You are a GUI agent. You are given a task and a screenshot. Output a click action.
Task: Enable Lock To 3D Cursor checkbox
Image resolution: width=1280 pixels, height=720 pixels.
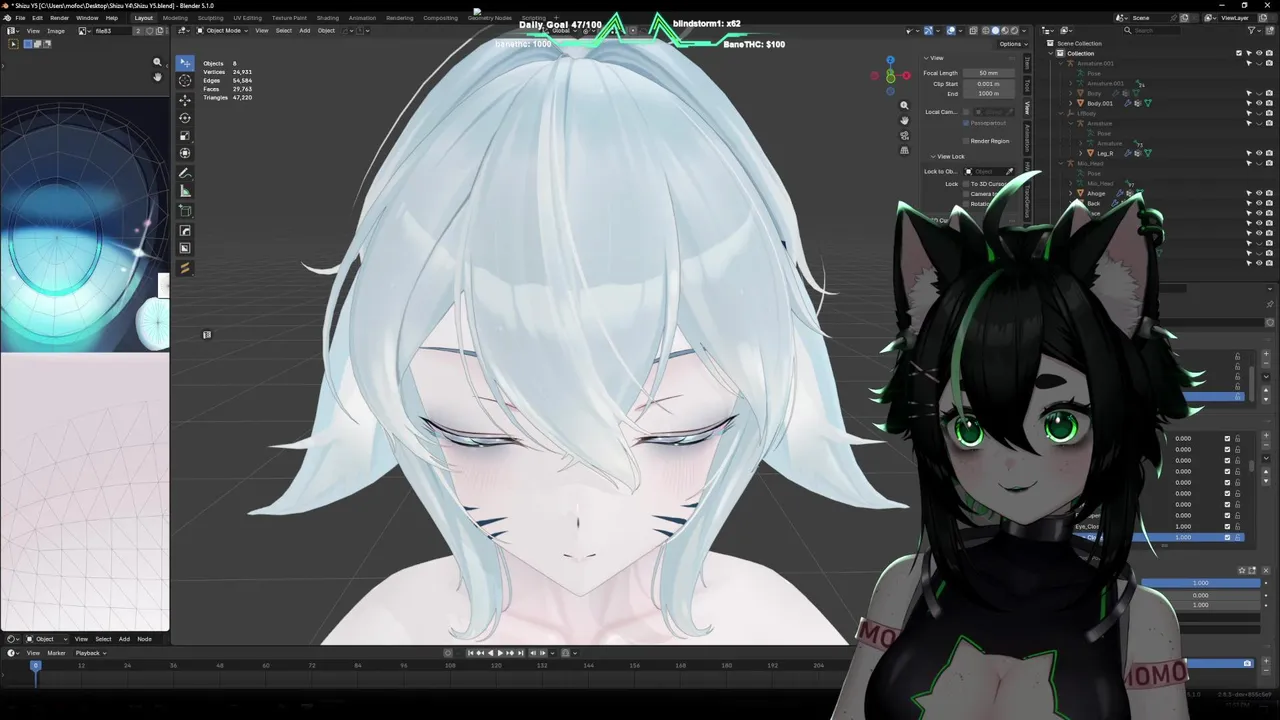click(x=966, y=184)
